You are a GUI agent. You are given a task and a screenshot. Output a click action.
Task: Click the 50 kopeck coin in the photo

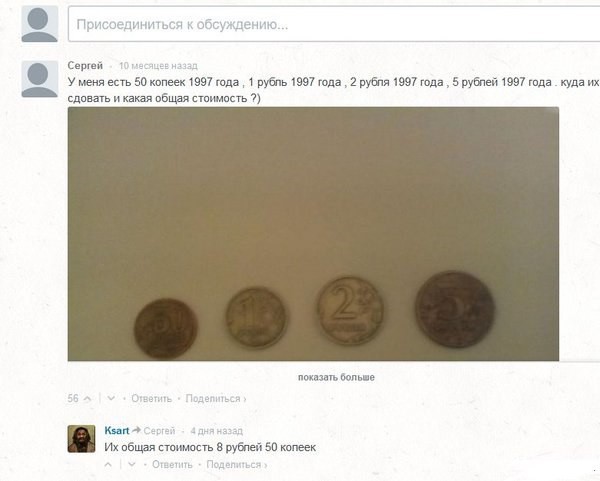tap(166, 329)
